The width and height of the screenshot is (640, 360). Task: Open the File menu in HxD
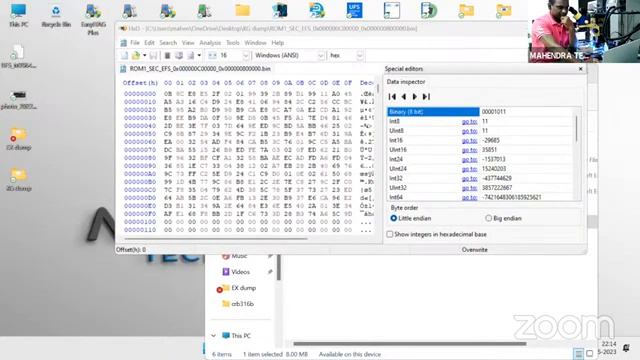point(135,43)
